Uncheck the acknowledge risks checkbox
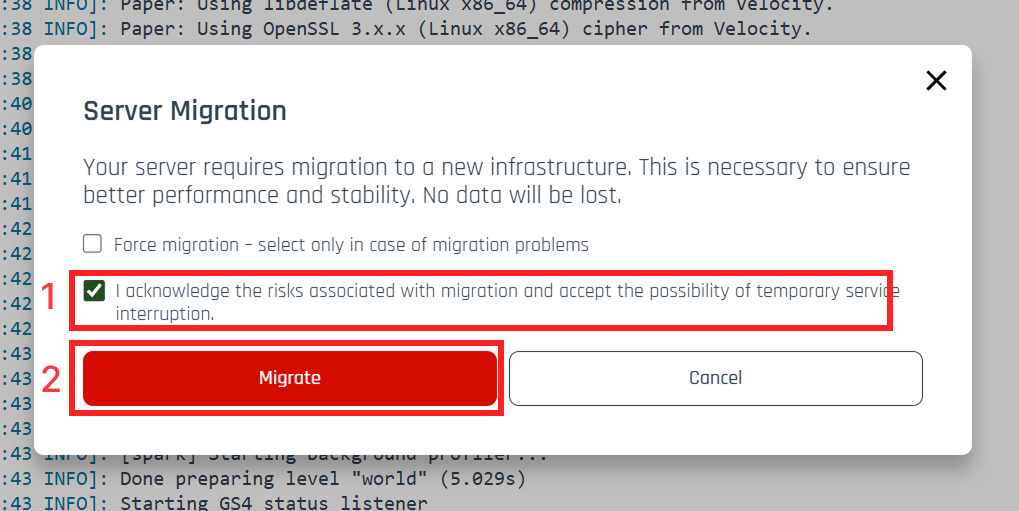This screenshot has width=1019, height=511. 95,291
